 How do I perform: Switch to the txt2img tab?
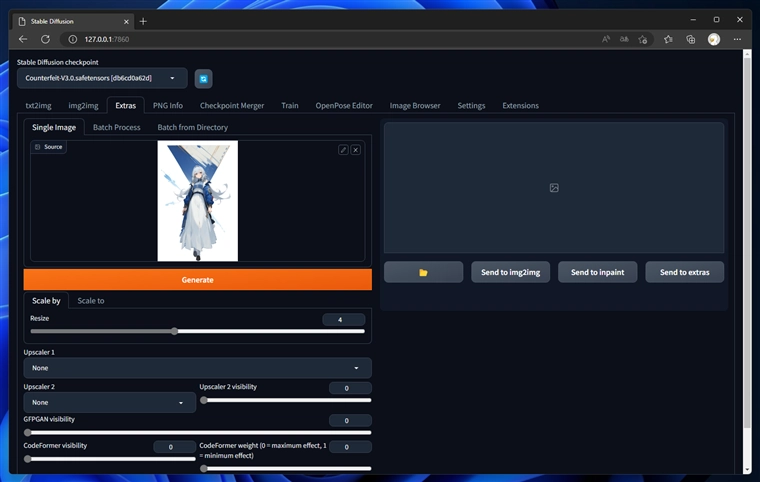tap(38, 105)
